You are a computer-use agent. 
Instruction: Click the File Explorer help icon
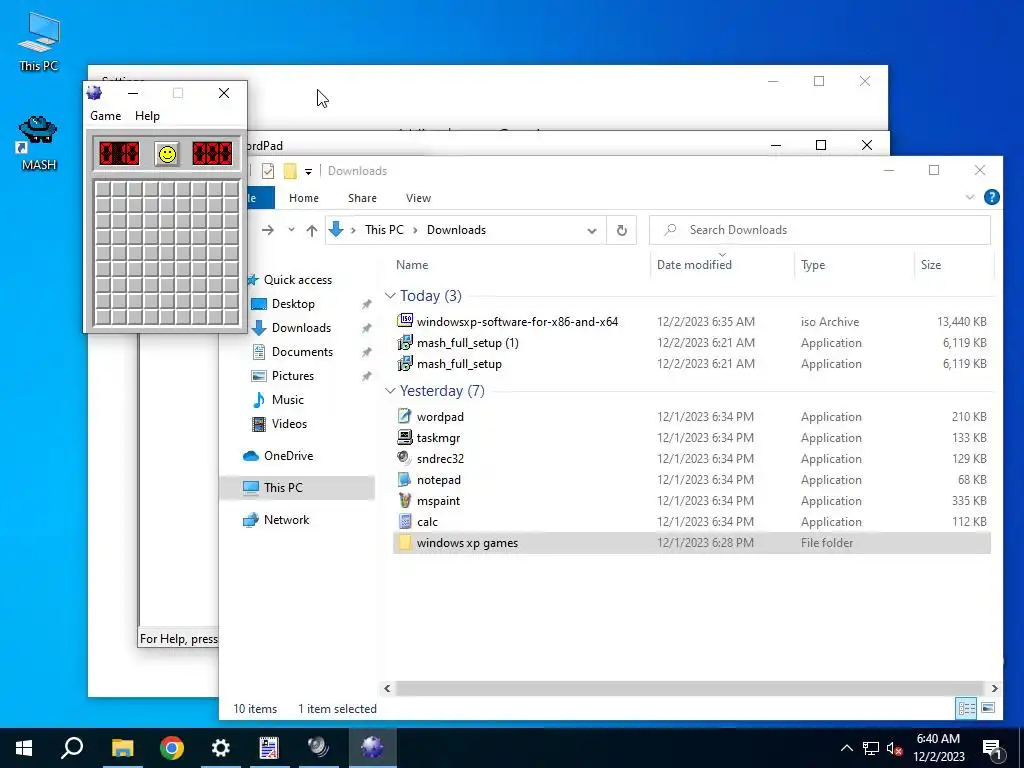click(x=991, y=197)
